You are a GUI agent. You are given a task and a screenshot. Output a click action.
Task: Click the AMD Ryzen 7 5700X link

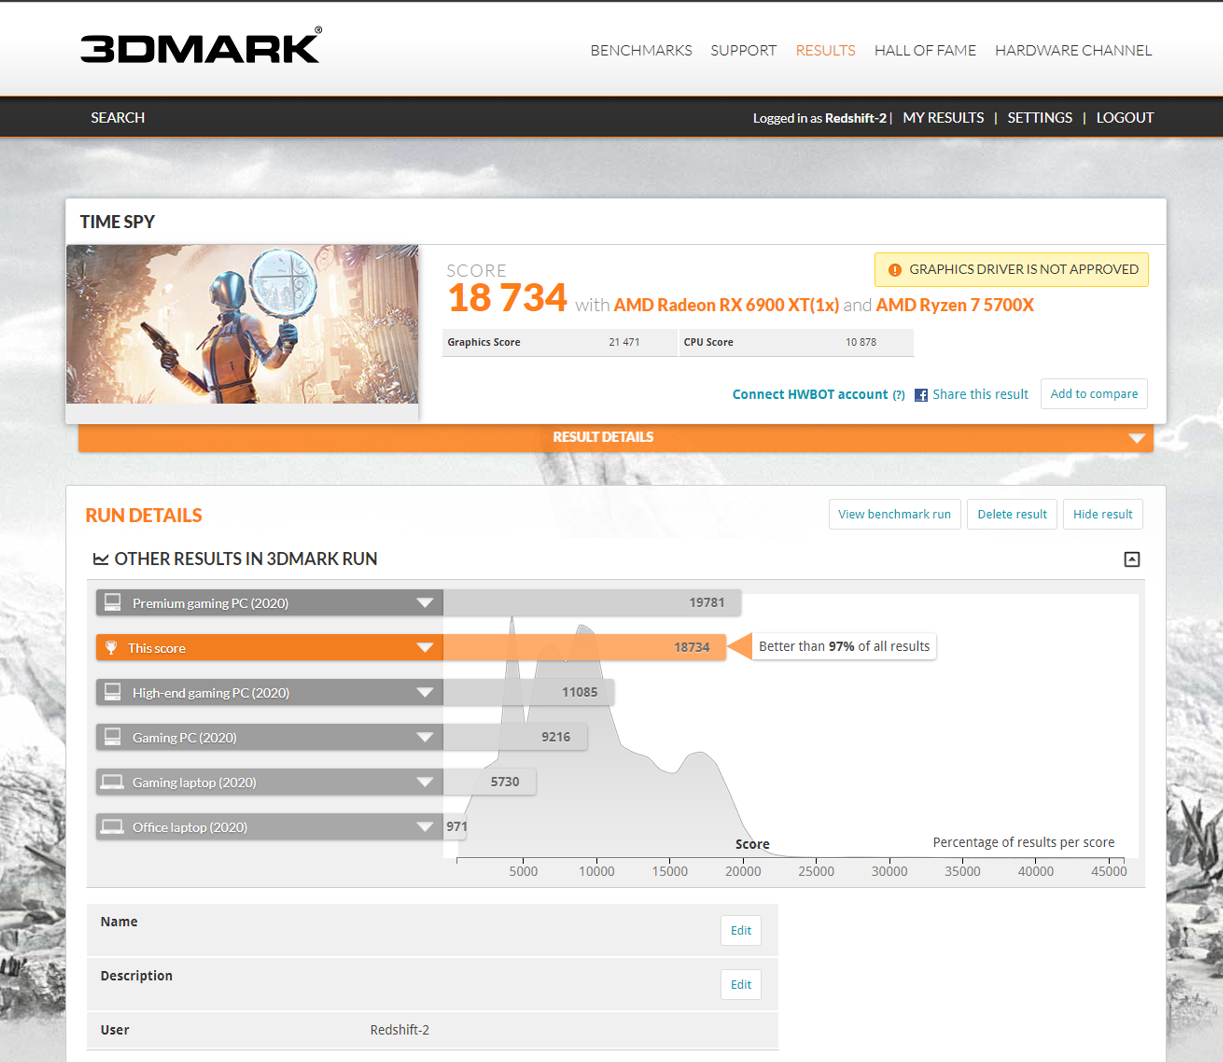[955, 305]
